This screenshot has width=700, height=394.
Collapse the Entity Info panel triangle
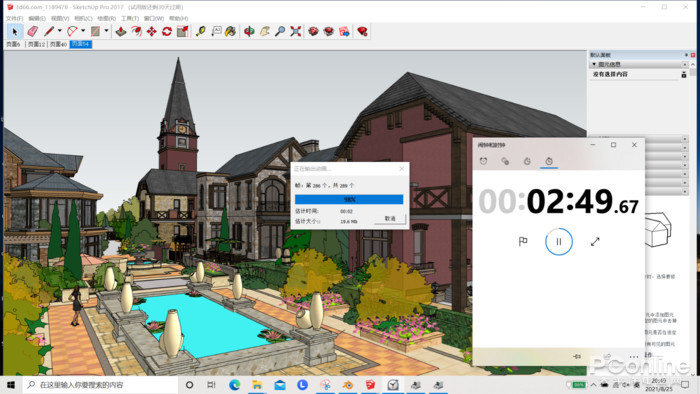point(594,64)
